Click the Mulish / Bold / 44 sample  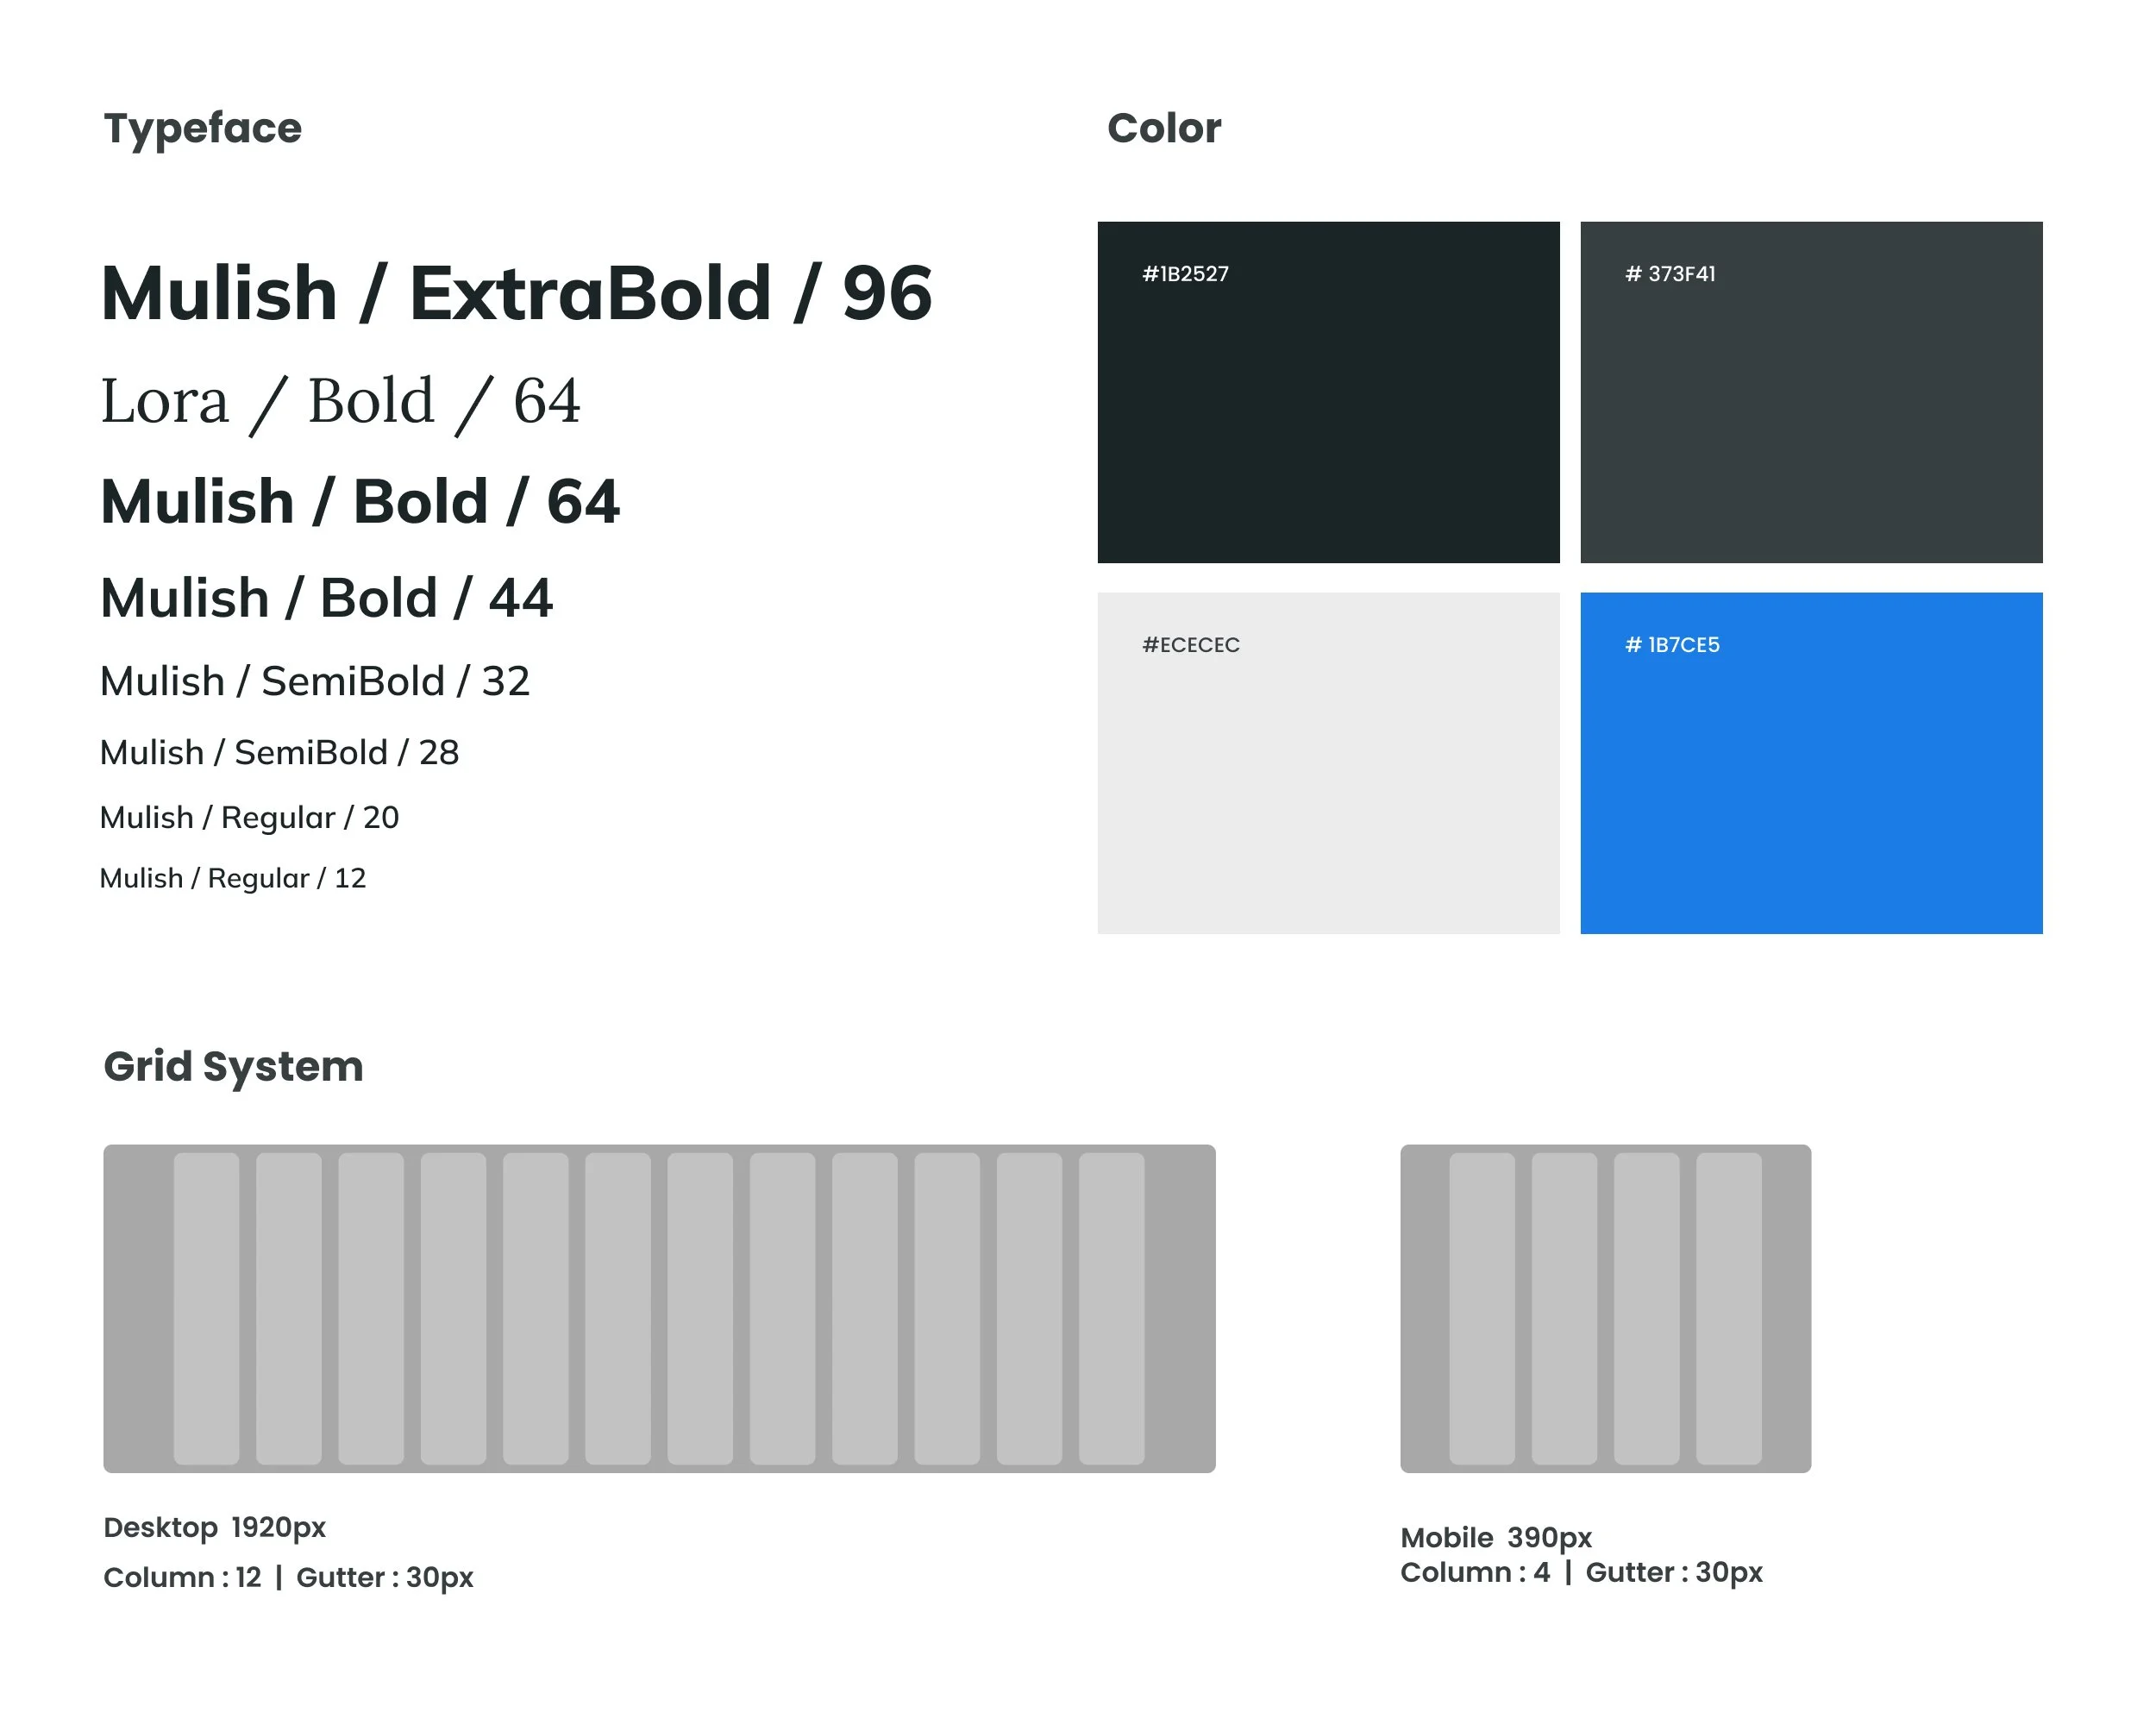pyautogui.click(x=326, y=598)
